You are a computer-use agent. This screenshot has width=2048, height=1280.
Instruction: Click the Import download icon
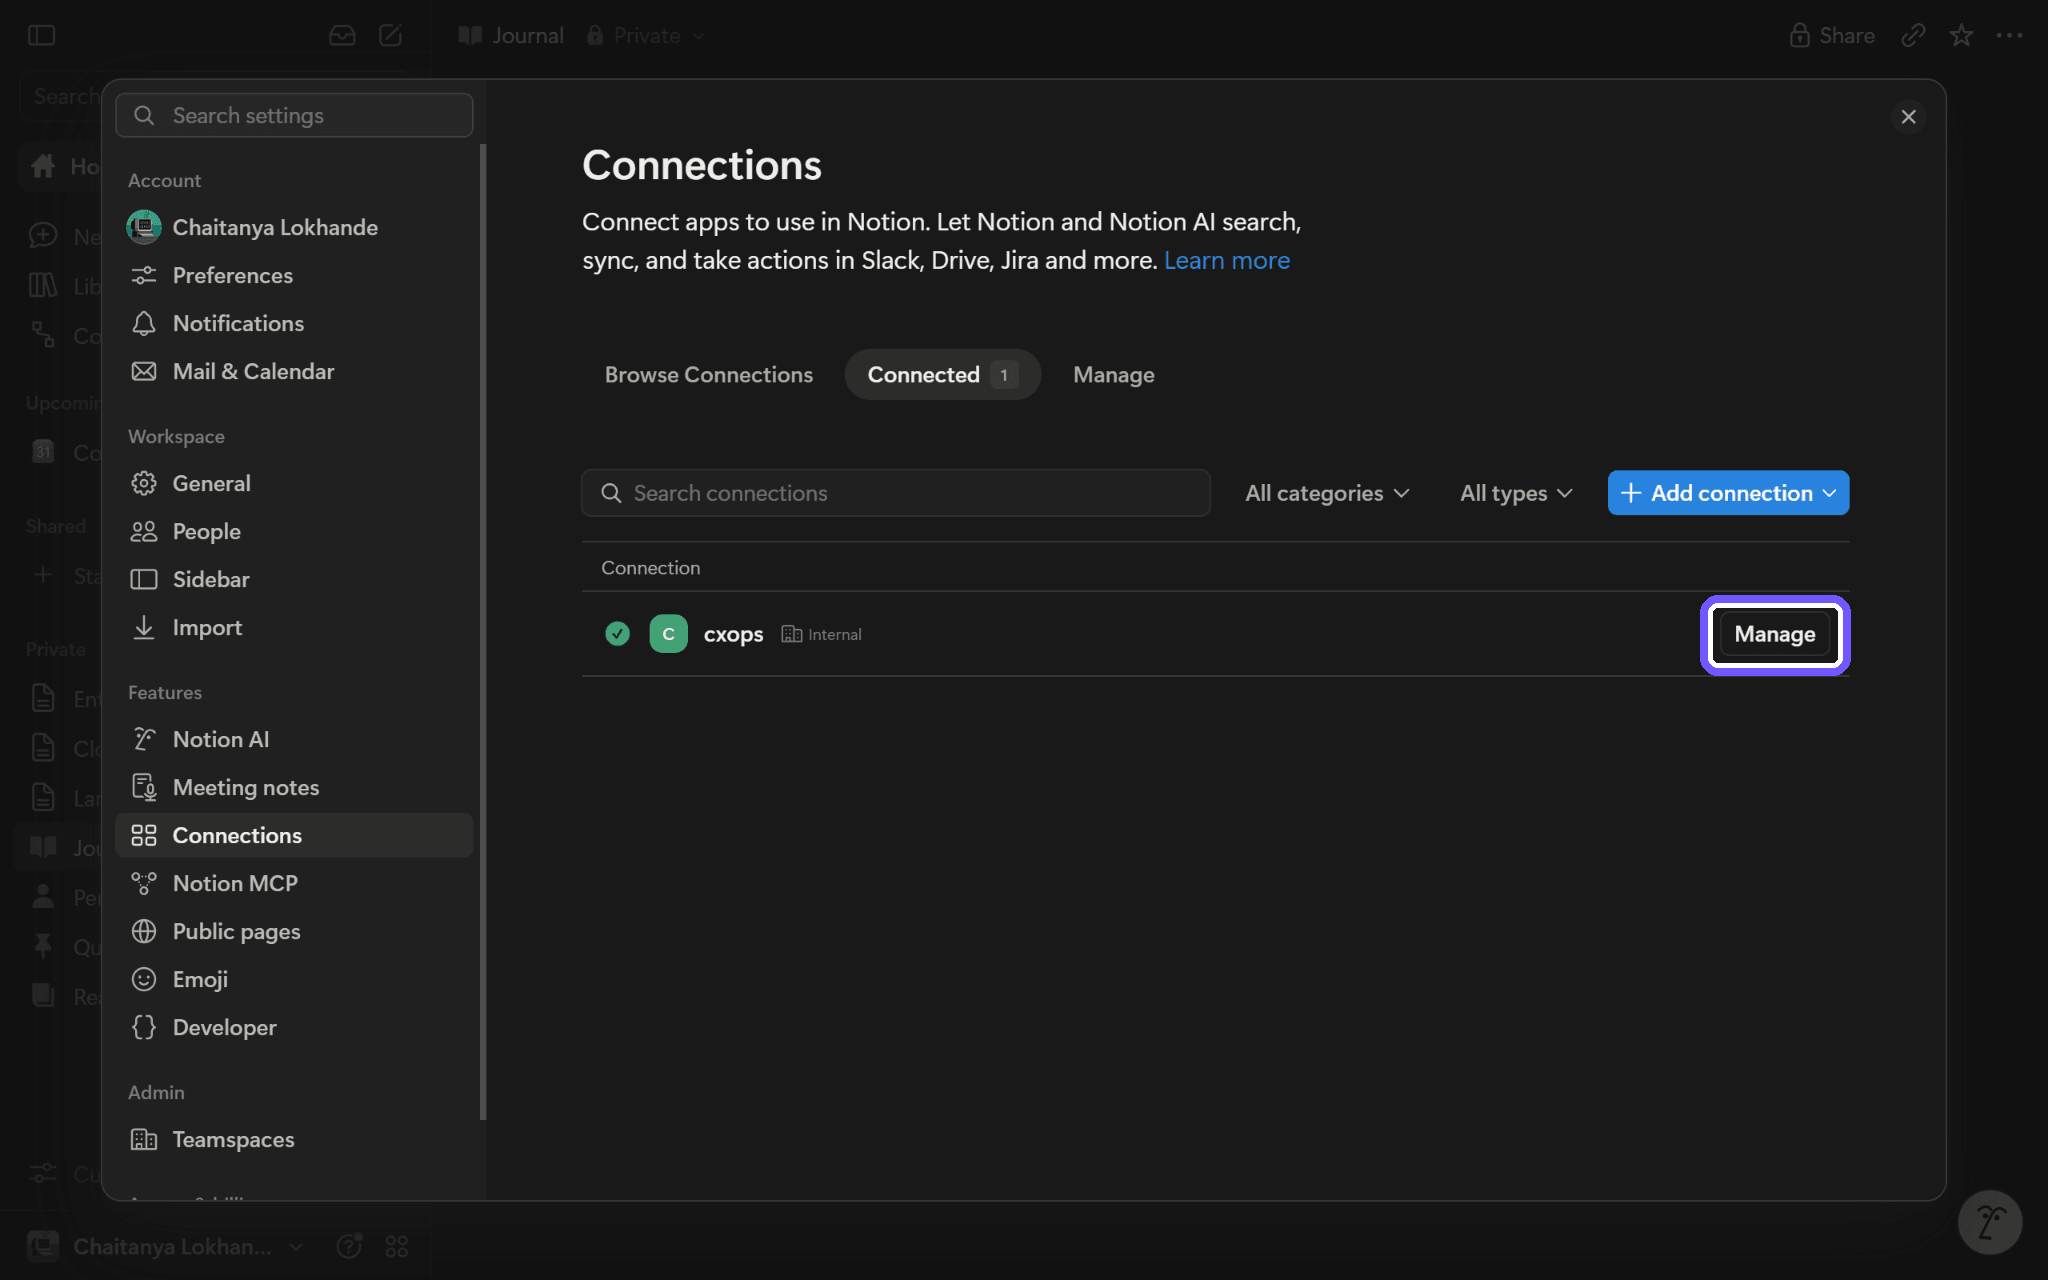[144, 627]
